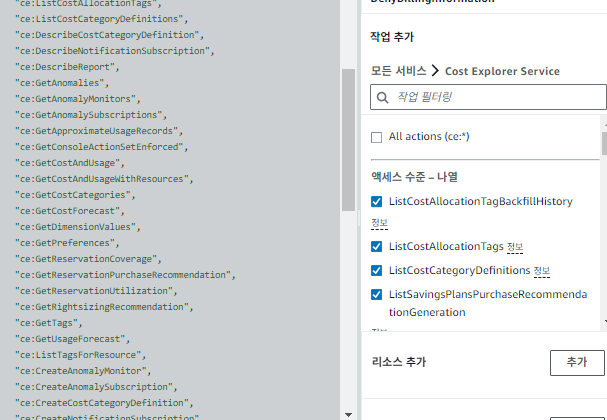The image size is (607, 420).
Task: Open 정보 link next to ListCostCategoryDefinitions
Action: click(x=542, y=271)
